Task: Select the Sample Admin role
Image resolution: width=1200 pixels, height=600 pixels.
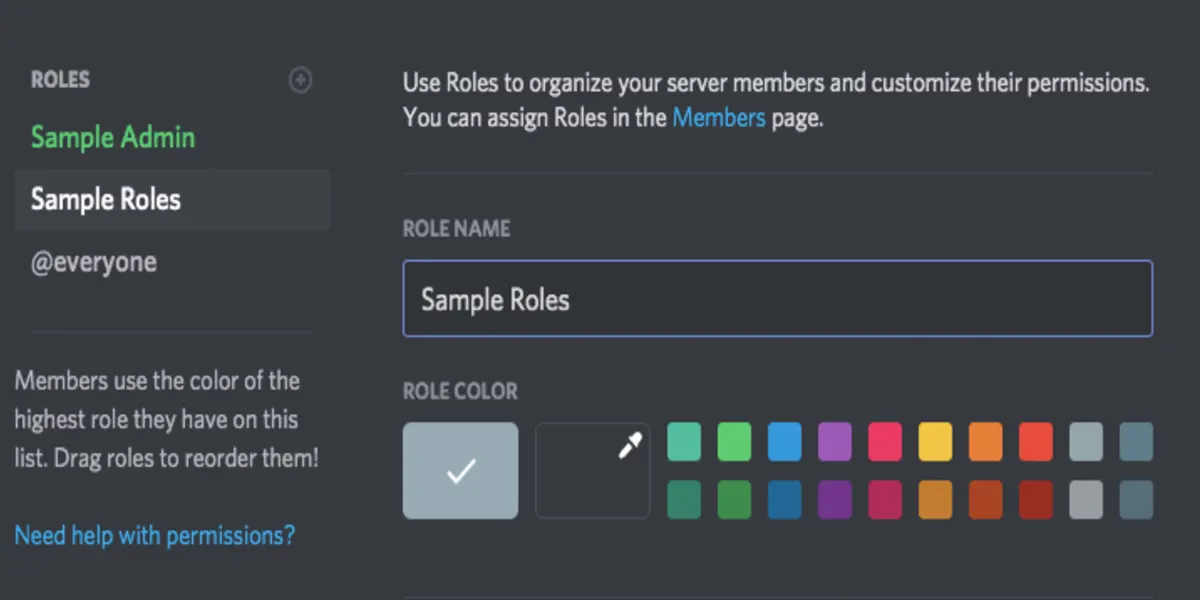Action: (113, 138)
